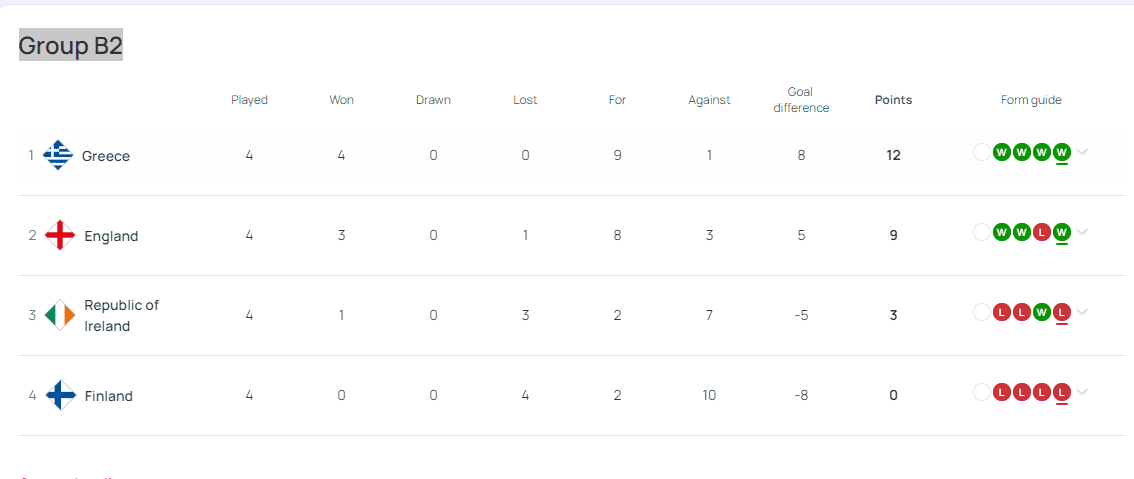Viewport: 1134px width, 479px height.
Task: Click the Group B2 heading
Action: [70, 45]
